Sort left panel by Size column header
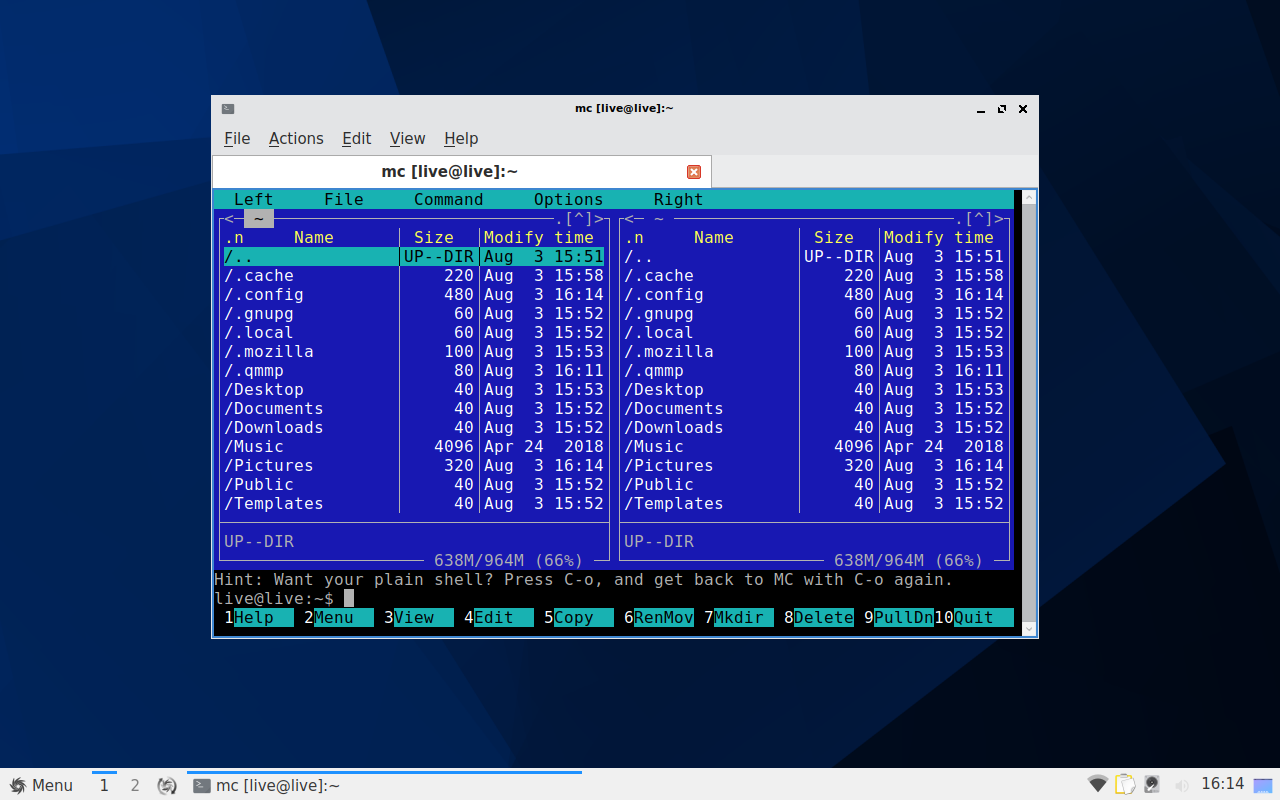Viewport: 1280px width, 800px height. (x=433, y=238)
